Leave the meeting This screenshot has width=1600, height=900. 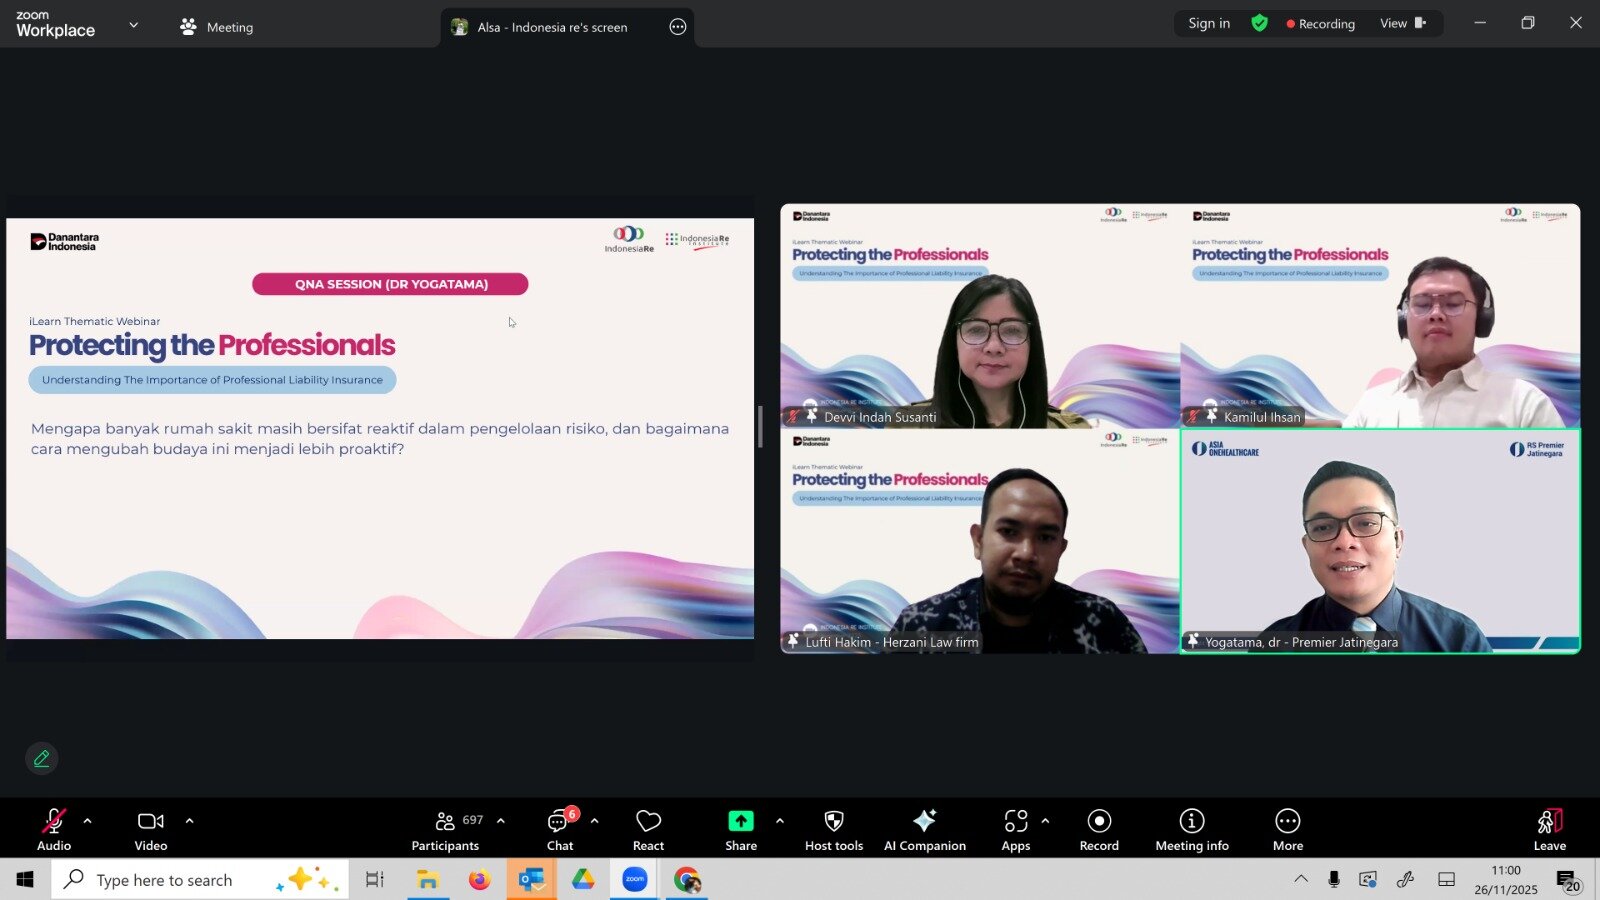click(1549, 830)
